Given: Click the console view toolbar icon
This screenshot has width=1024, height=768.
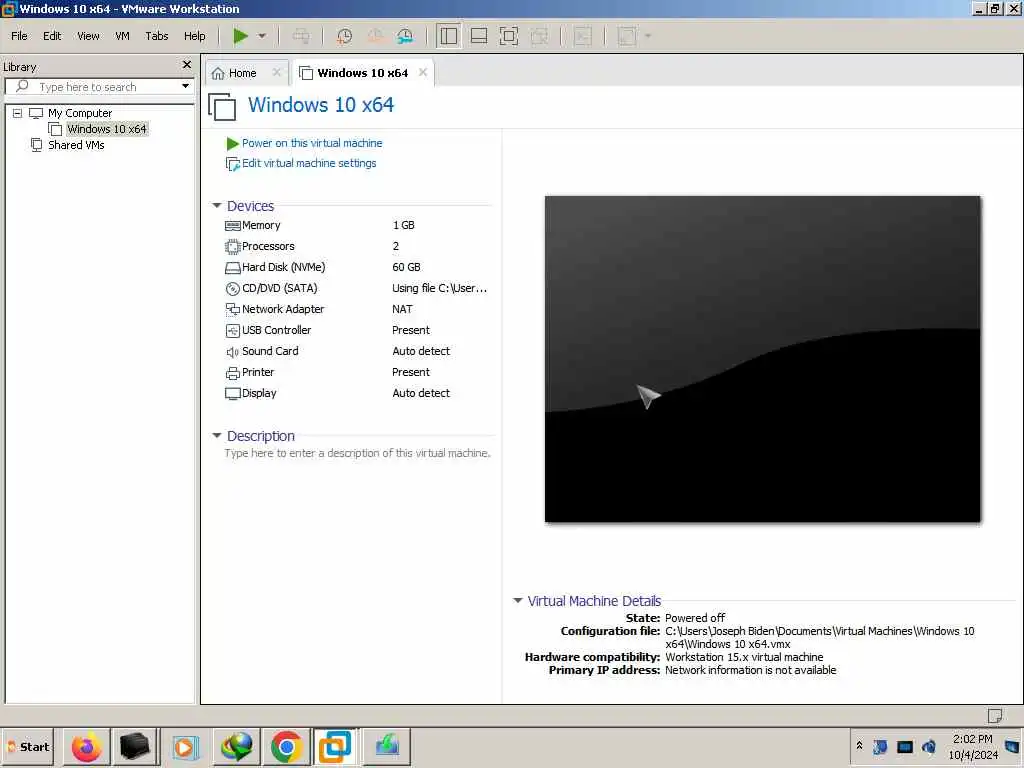Looking at the screenshot, I should (583, 36).
